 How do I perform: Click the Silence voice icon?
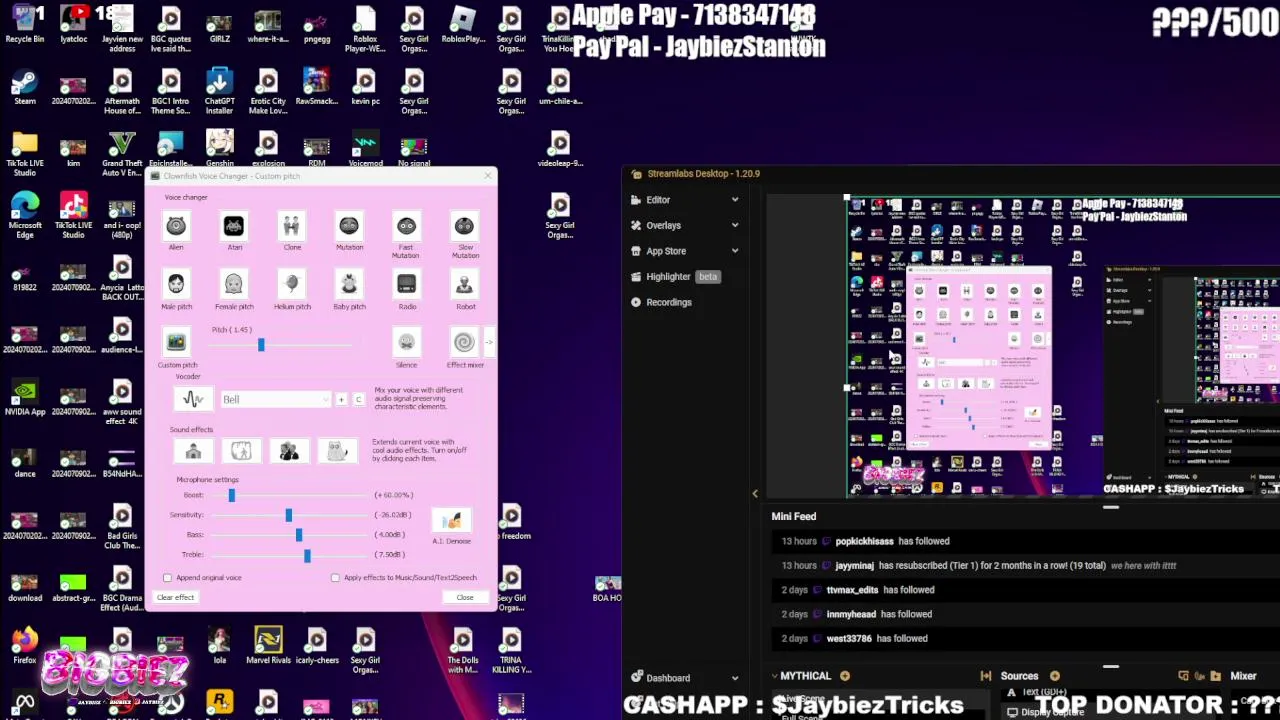click(x=406, y=343)
